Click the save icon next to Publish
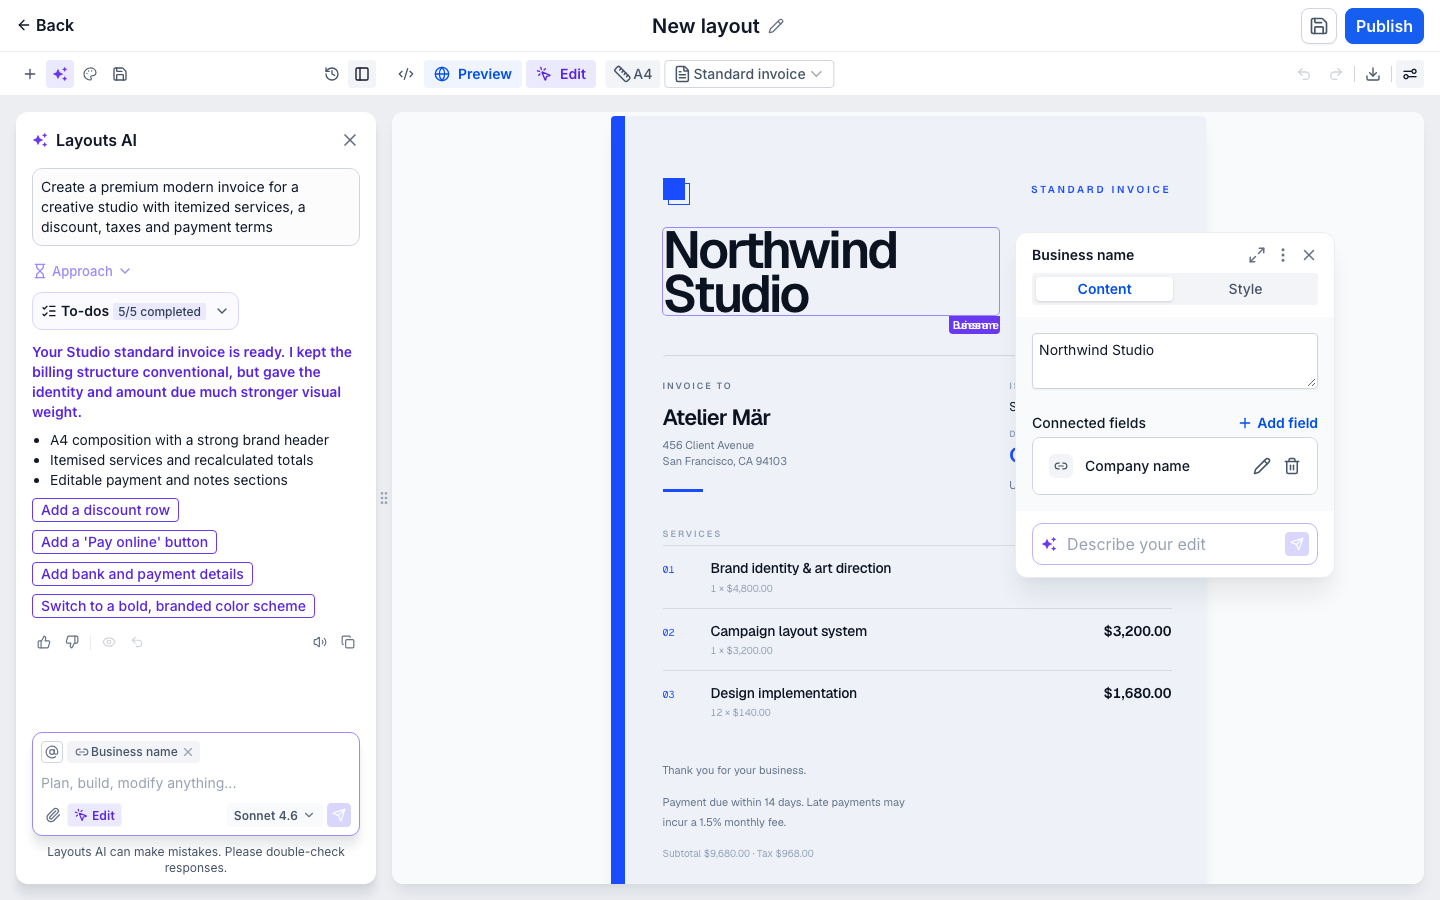This screenshot has width=1440, height=900. [x=1319, y=26]
